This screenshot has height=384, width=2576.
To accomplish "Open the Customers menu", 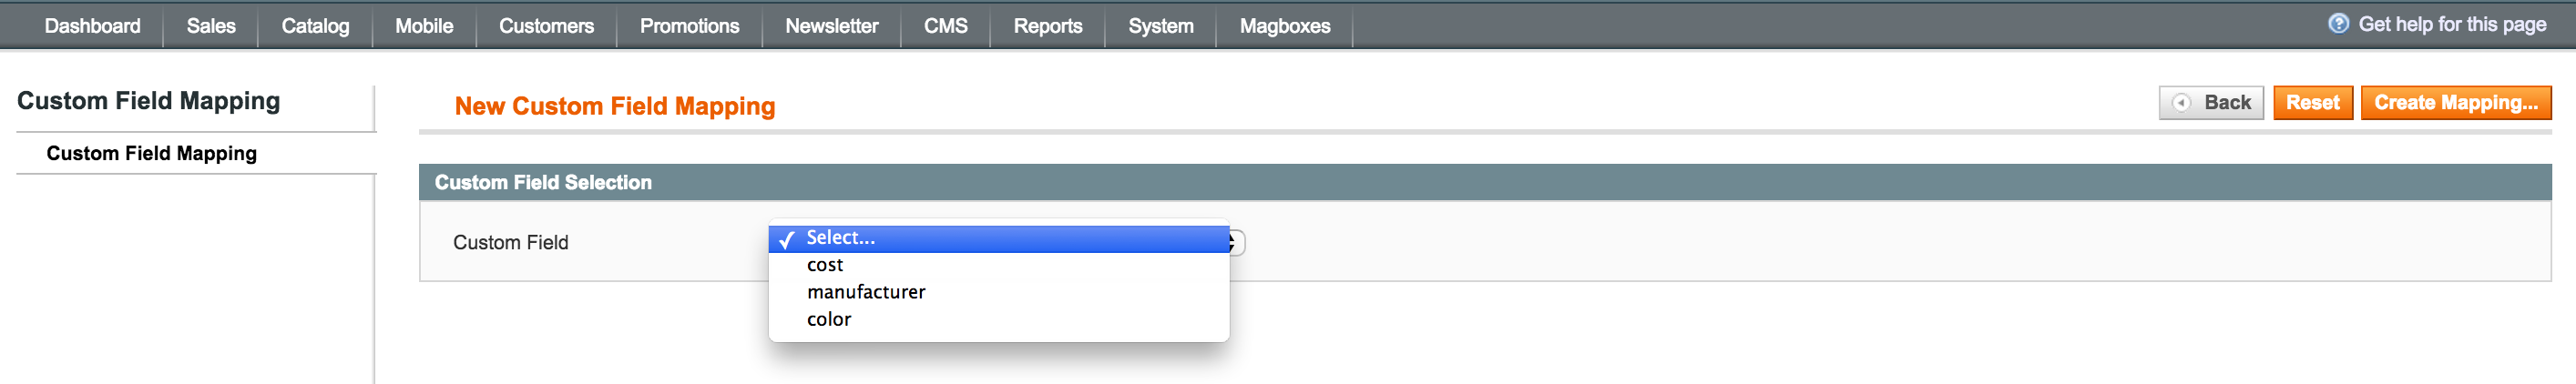I will click(x=546, y=26).
